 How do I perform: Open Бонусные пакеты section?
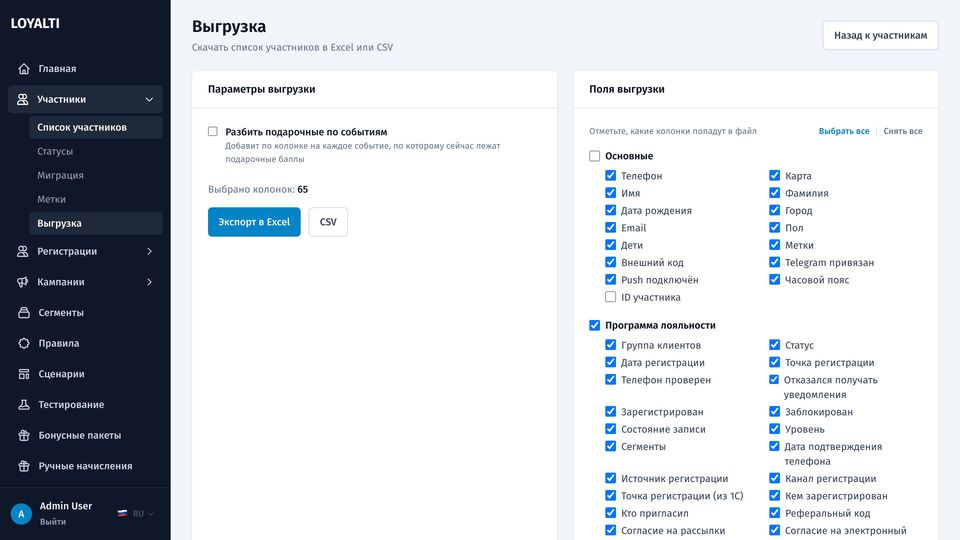[x=85, y=435]
